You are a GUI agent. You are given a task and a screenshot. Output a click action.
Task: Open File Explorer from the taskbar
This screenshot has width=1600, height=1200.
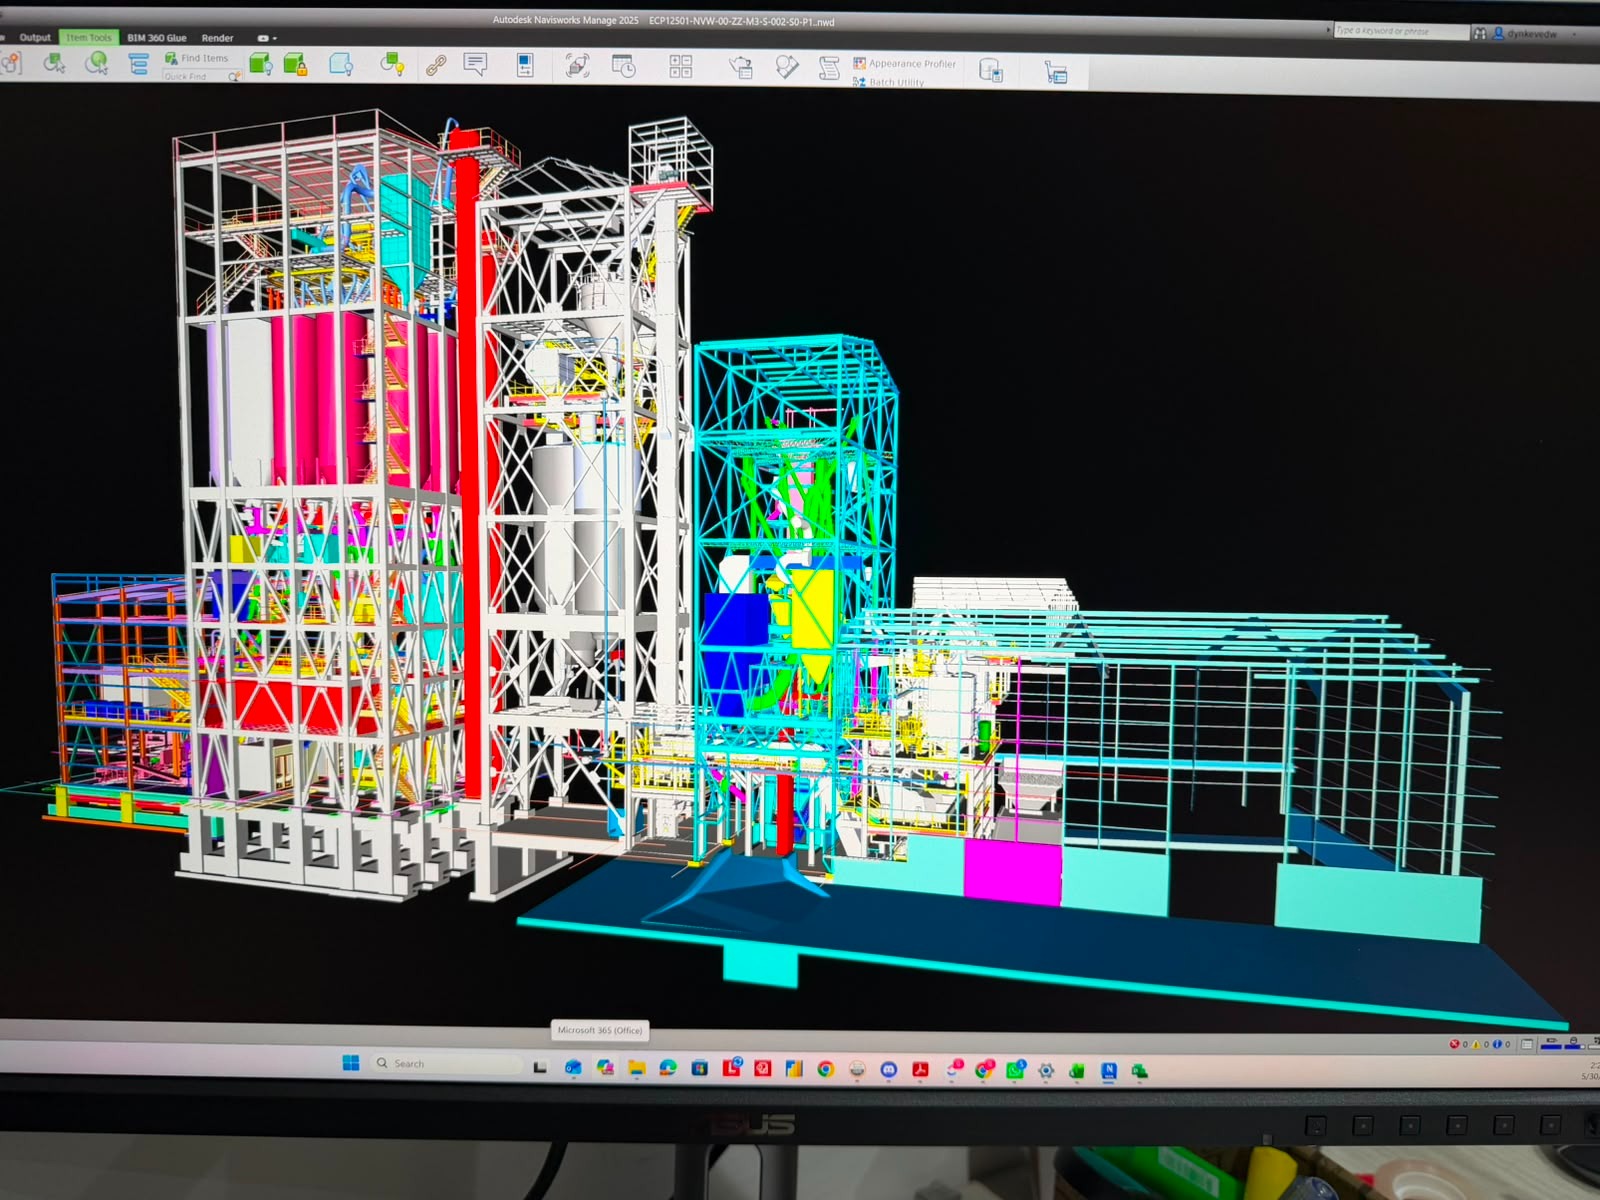tap(636, 1068)
